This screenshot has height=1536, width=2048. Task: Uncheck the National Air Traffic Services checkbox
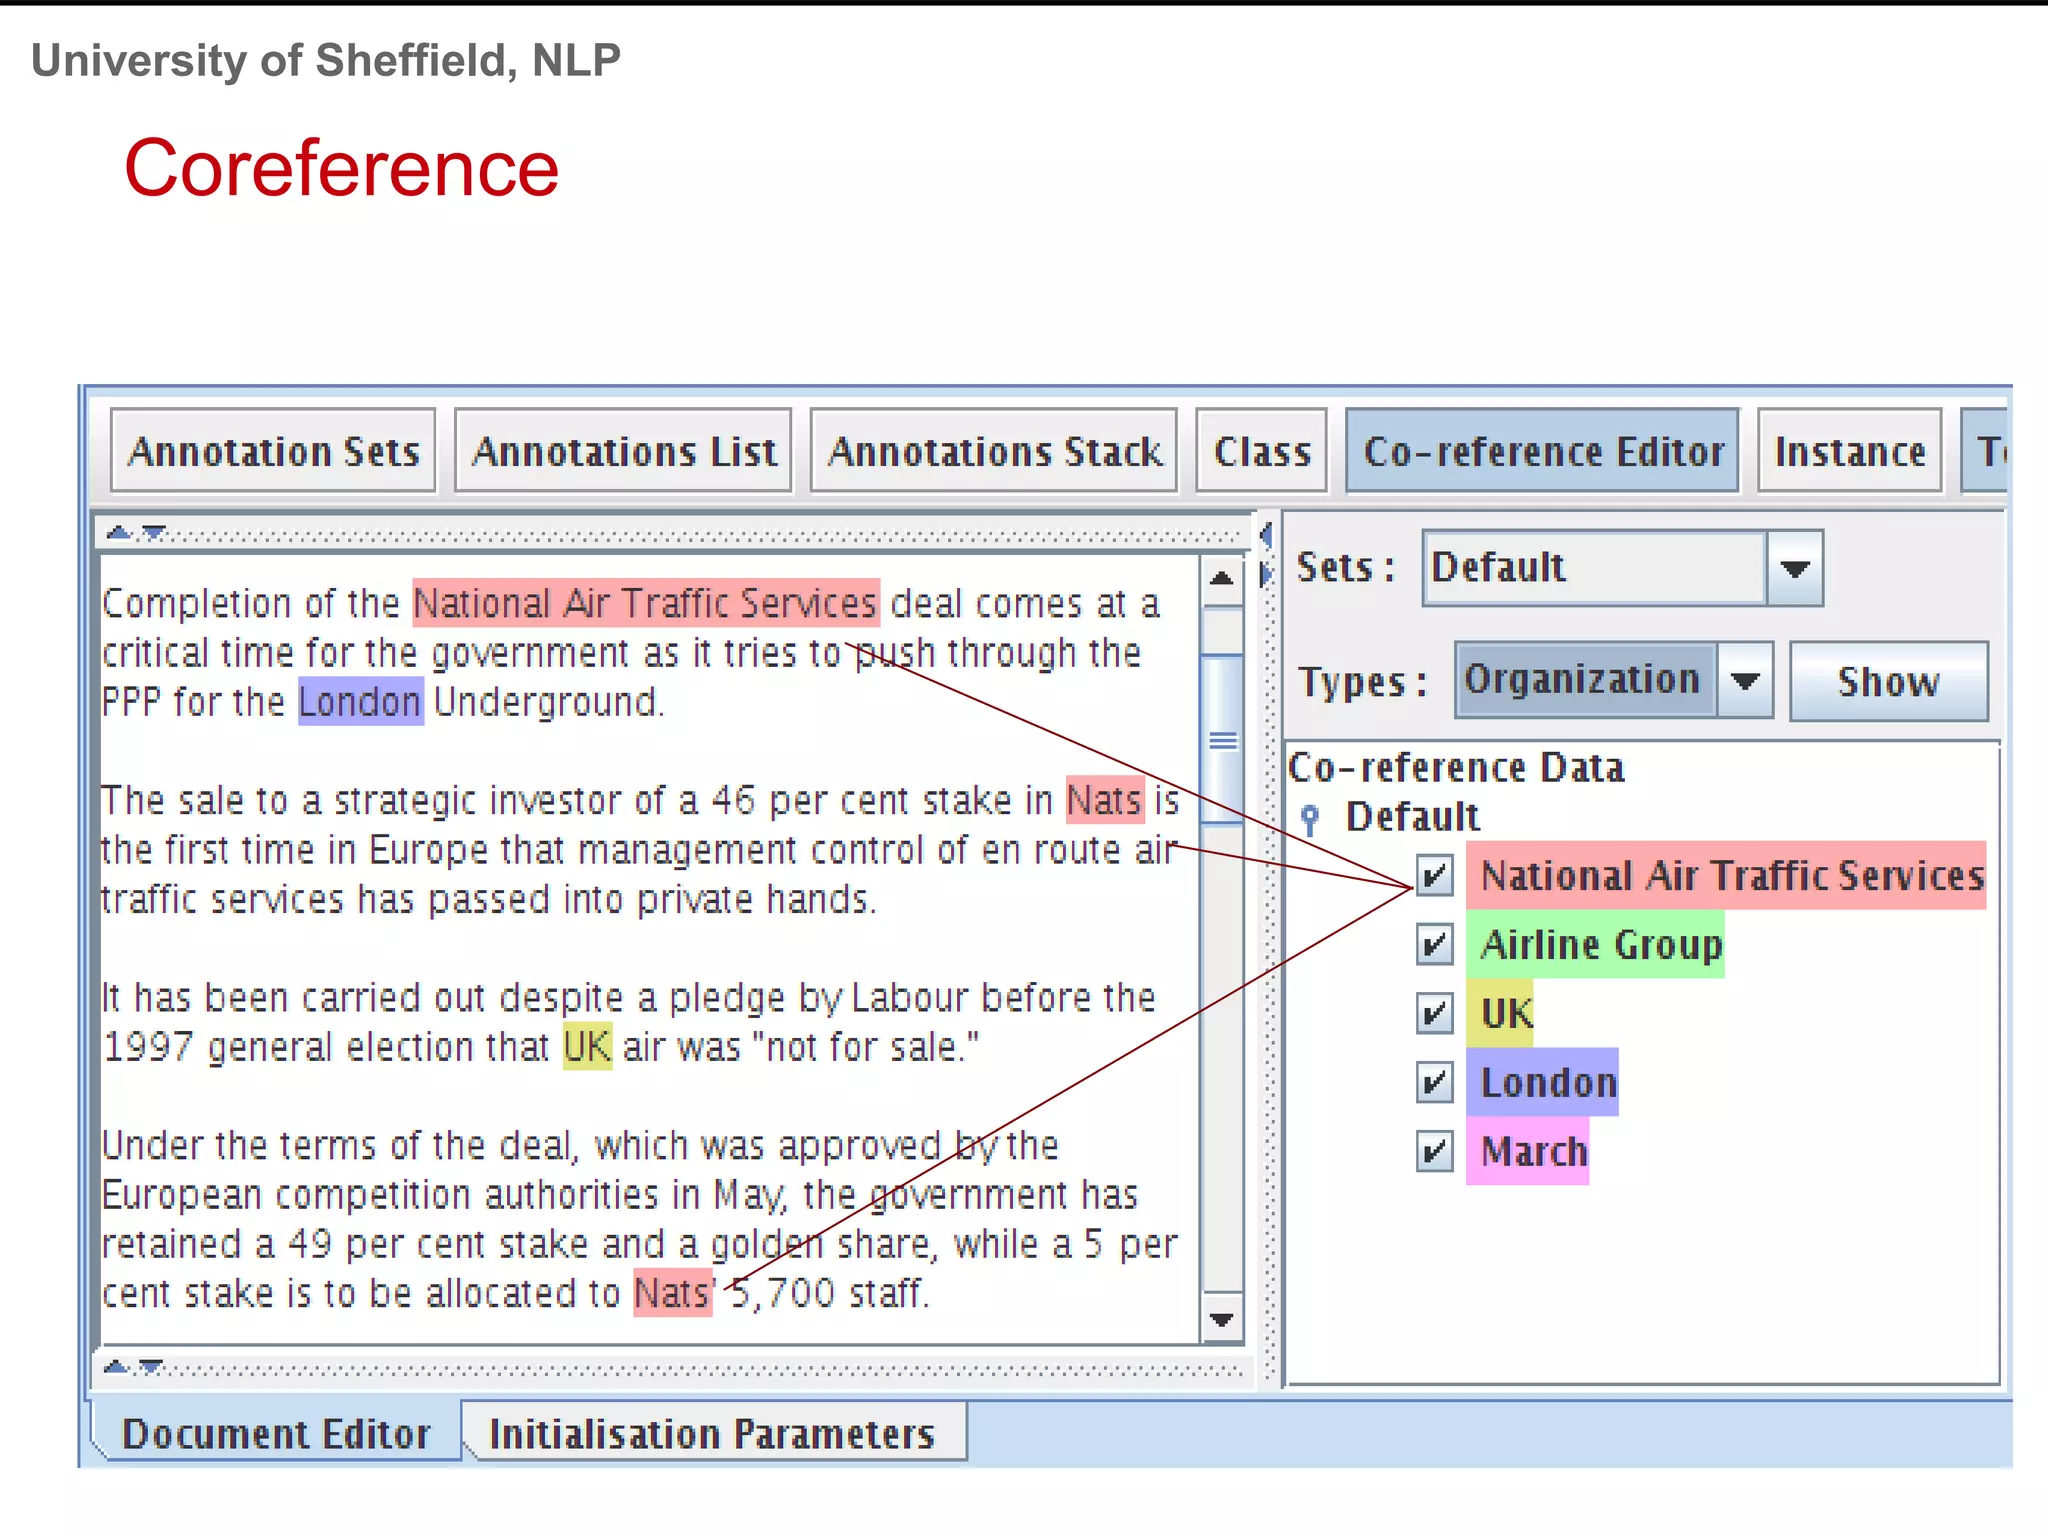click(1435, 875)
